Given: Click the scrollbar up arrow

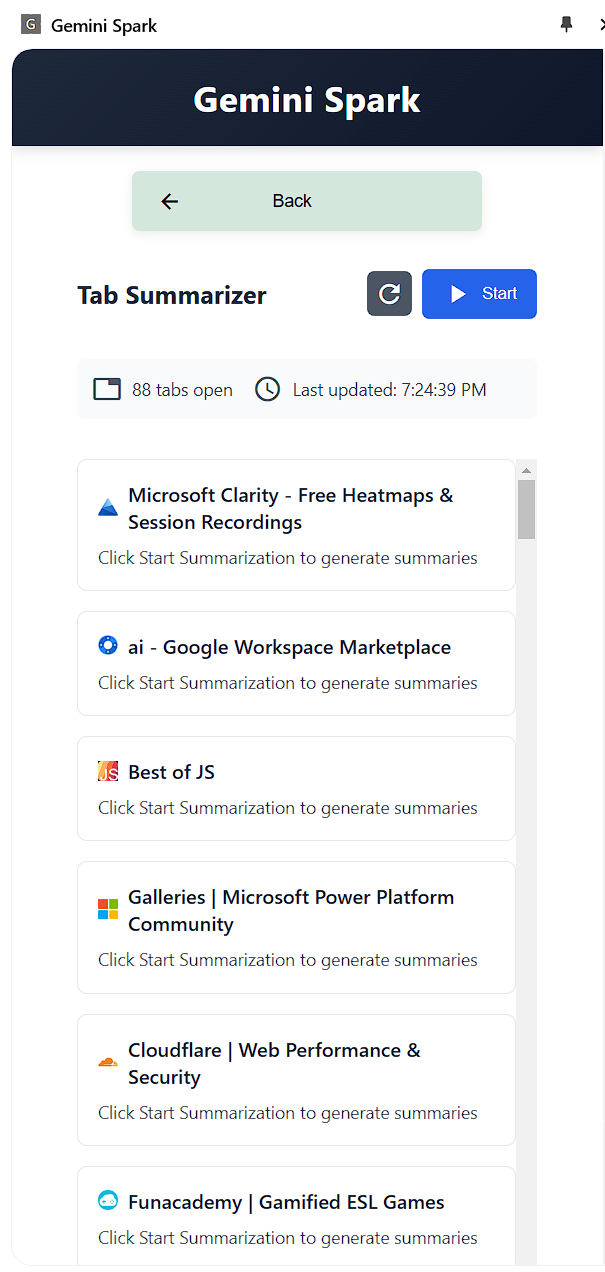Looking at the screenshot, I should pyautogui.click(x=527, y=469).
